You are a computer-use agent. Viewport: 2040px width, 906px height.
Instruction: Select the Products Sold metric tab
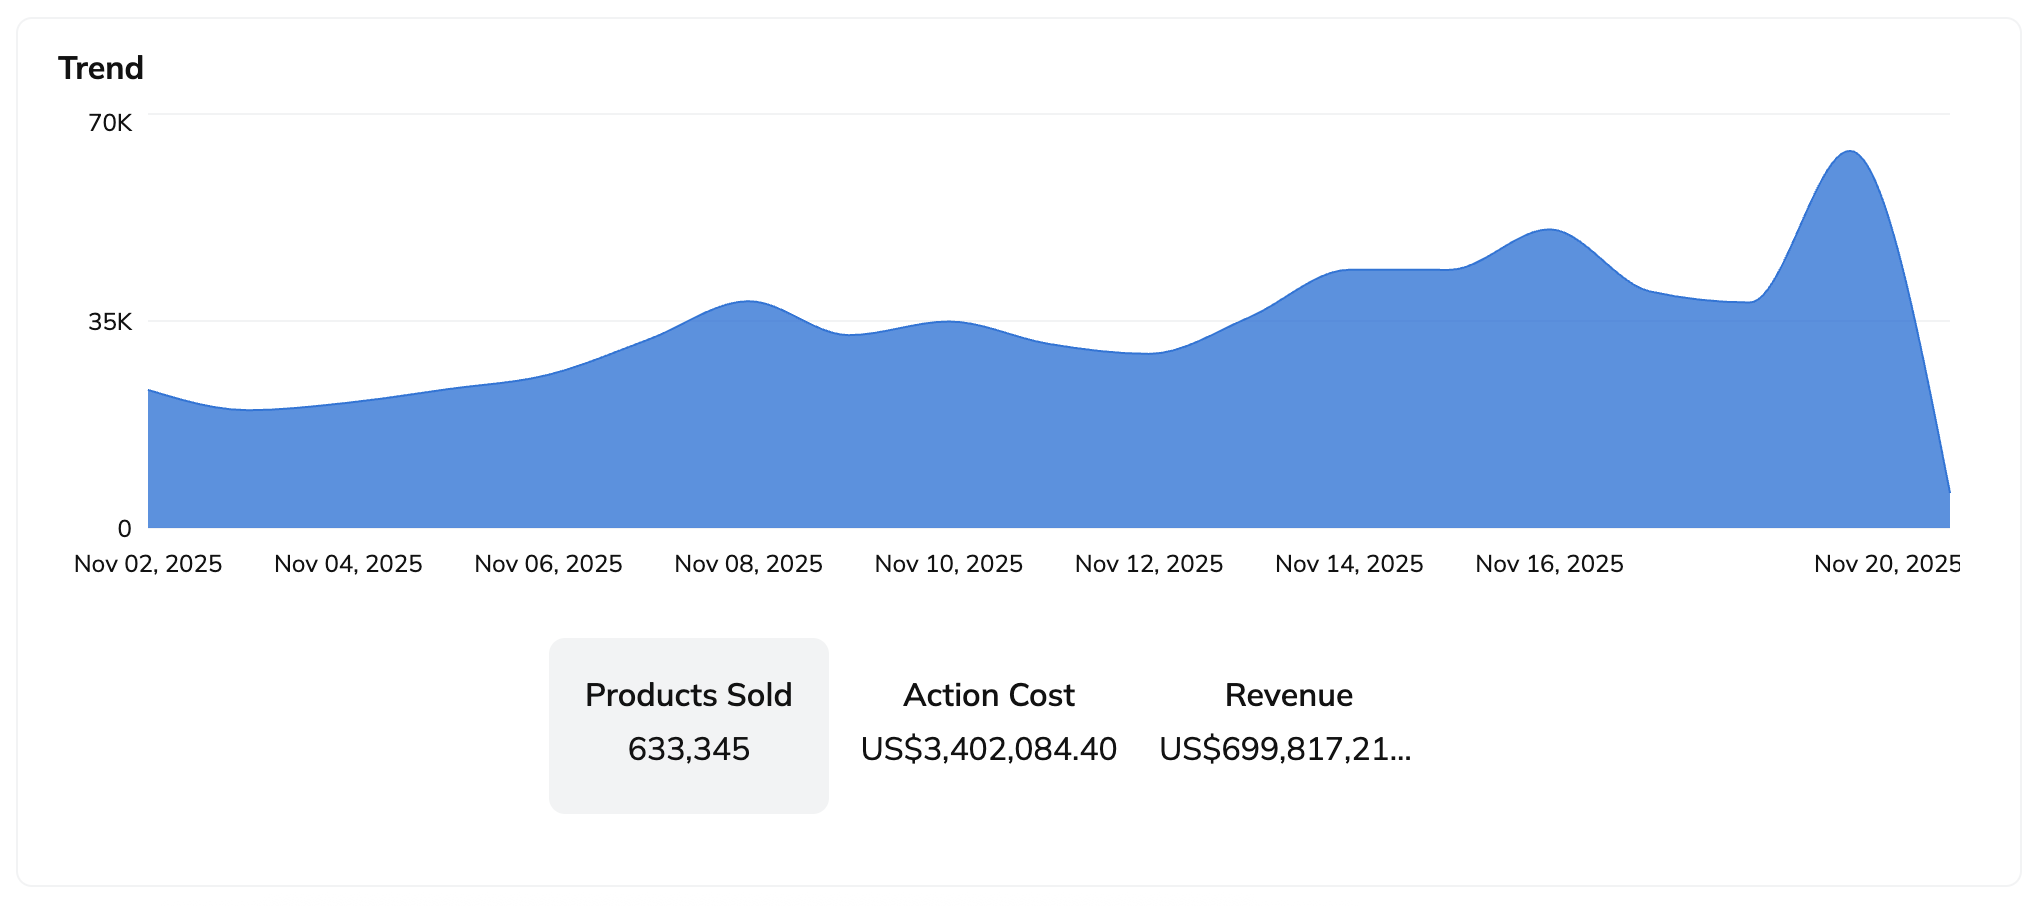pos(688,724)
